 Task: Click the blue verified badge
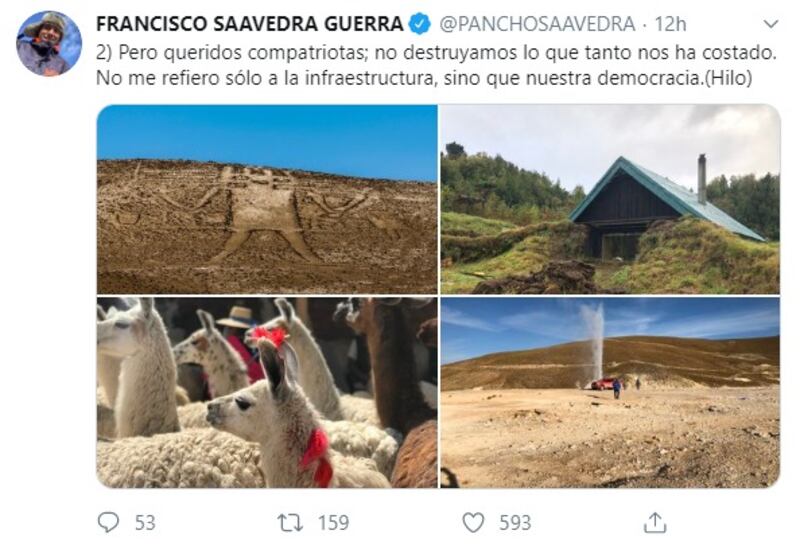420,24
